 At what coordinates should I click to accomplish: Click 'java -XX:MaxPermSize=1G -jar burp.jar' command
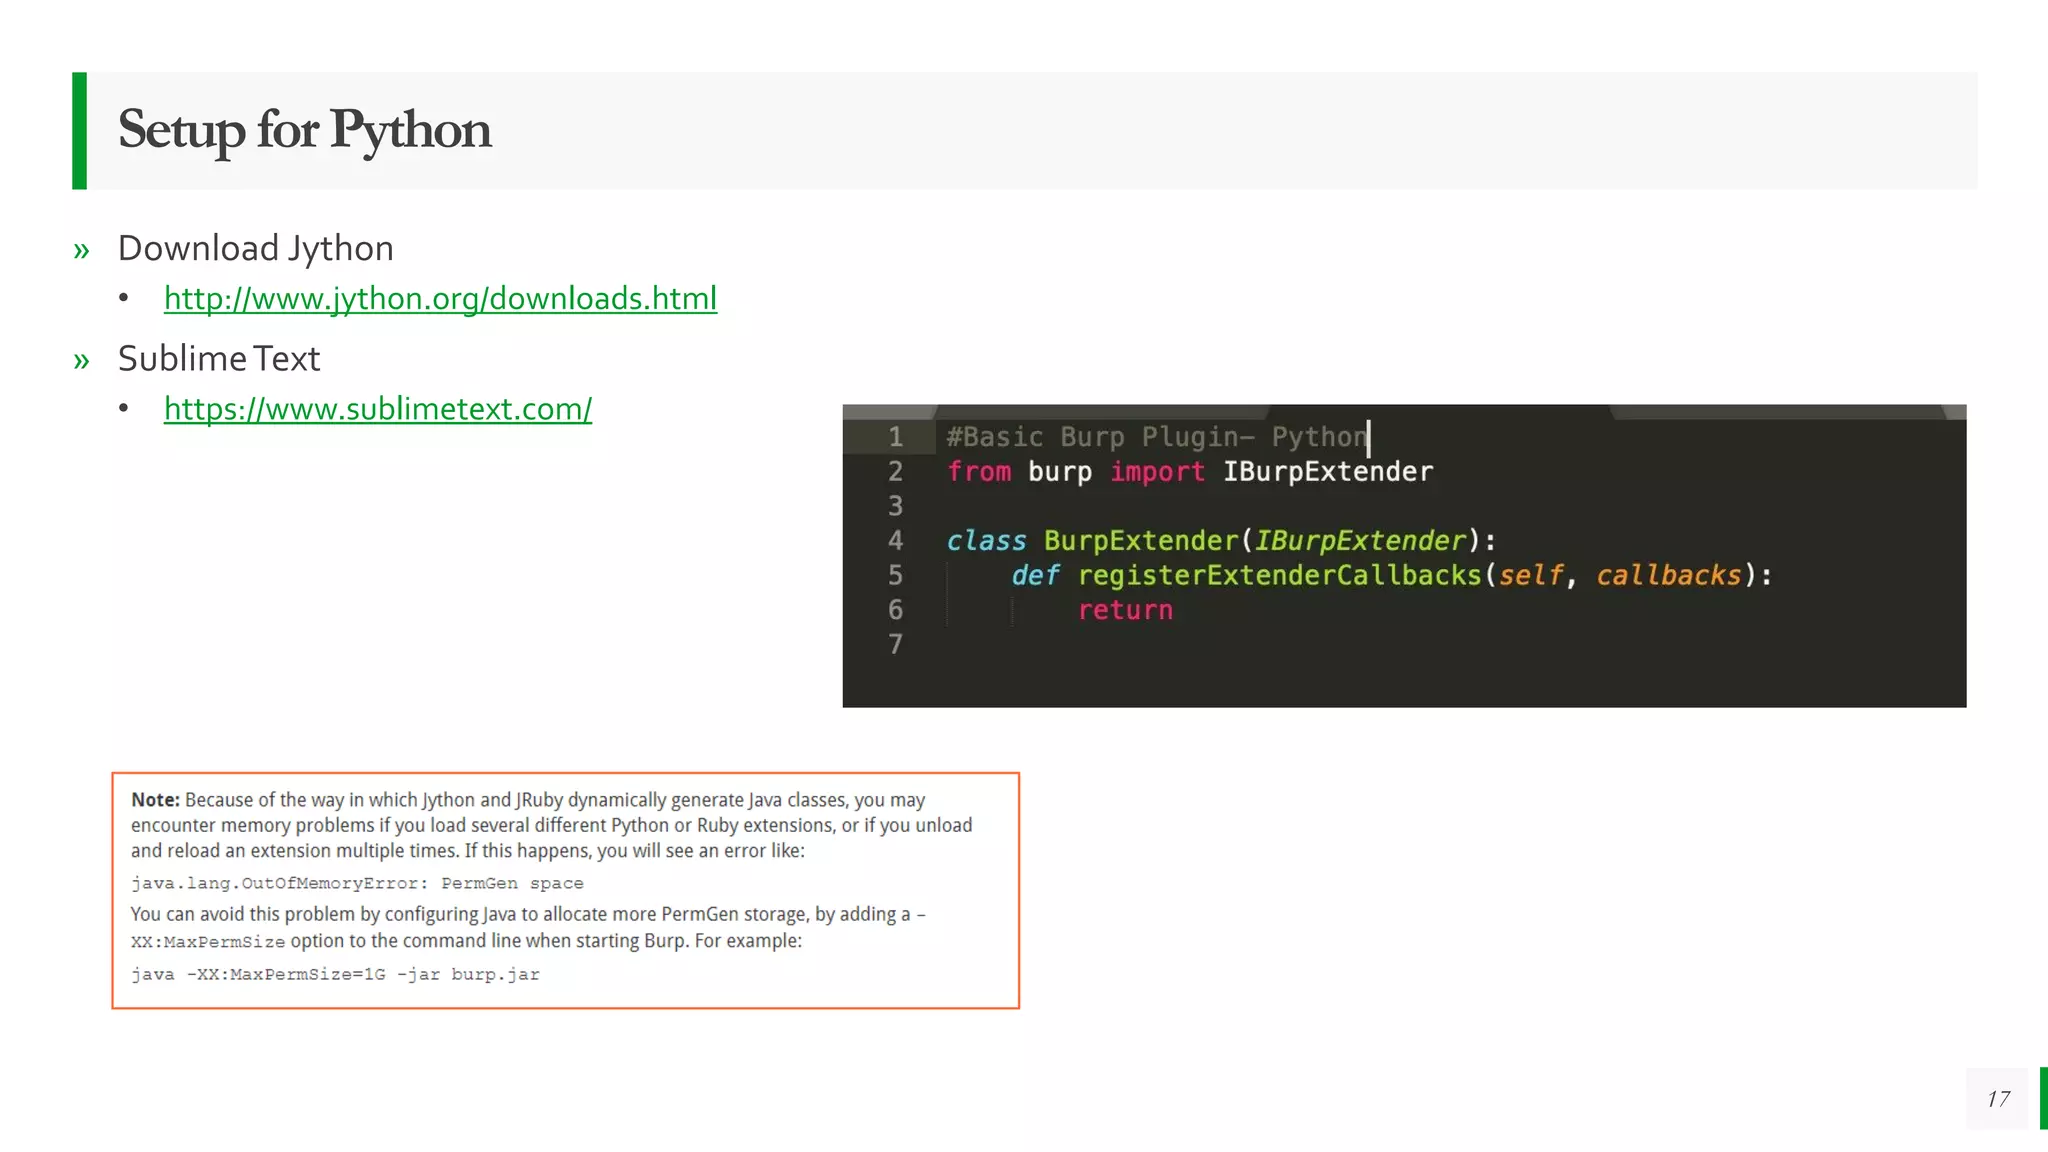(335, 974)
